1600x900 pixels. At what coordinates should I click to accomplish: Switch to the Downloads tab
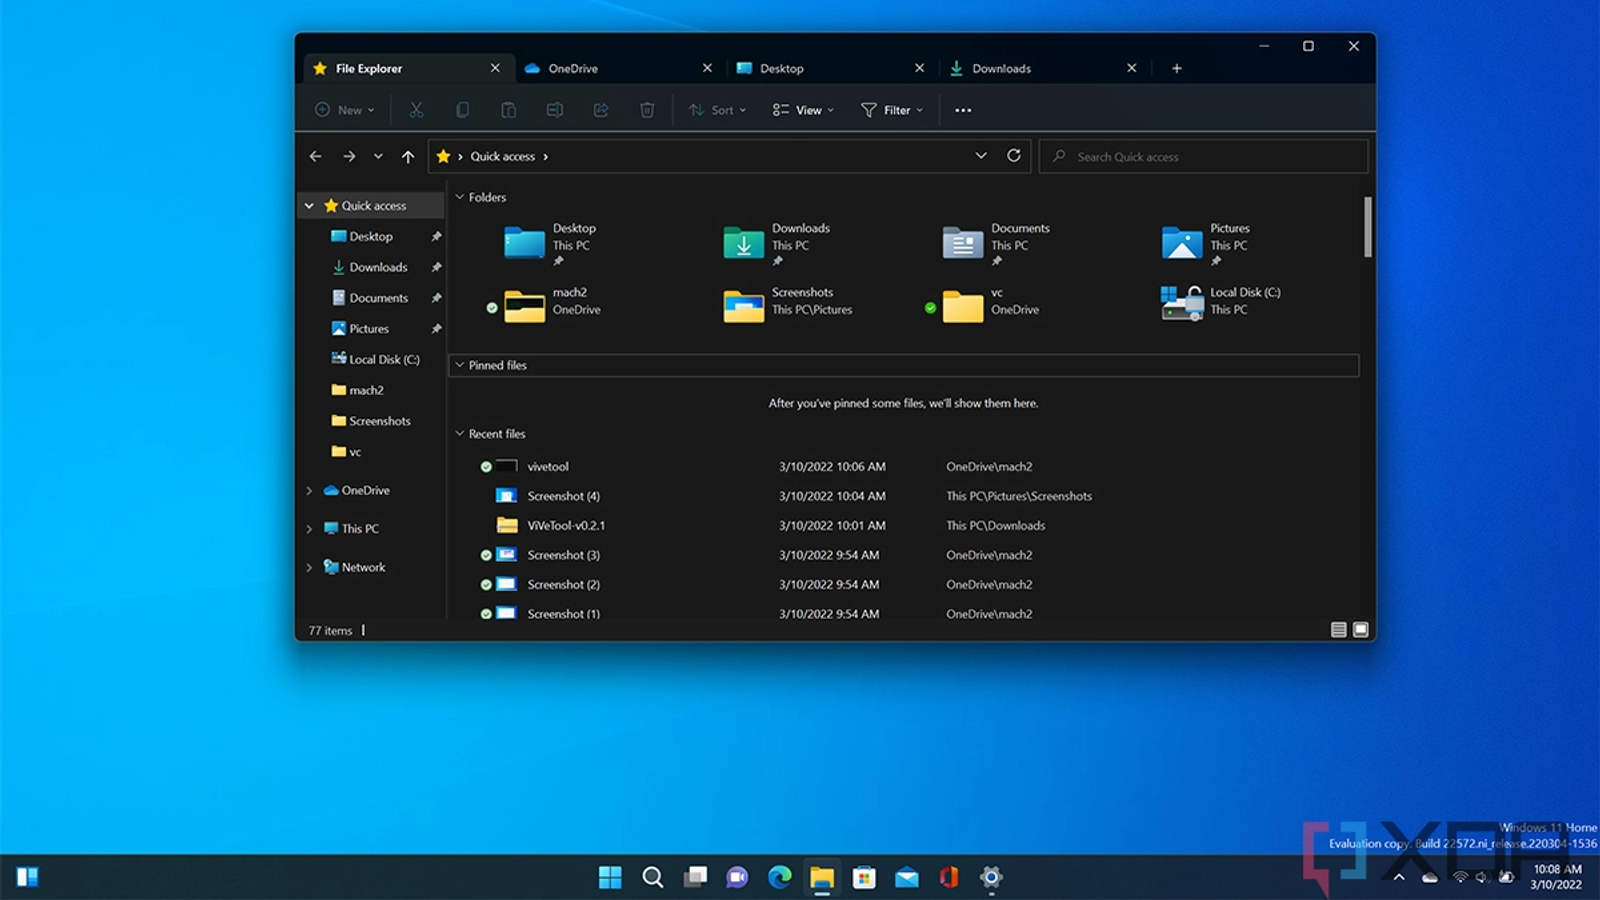pos(1001,69)
